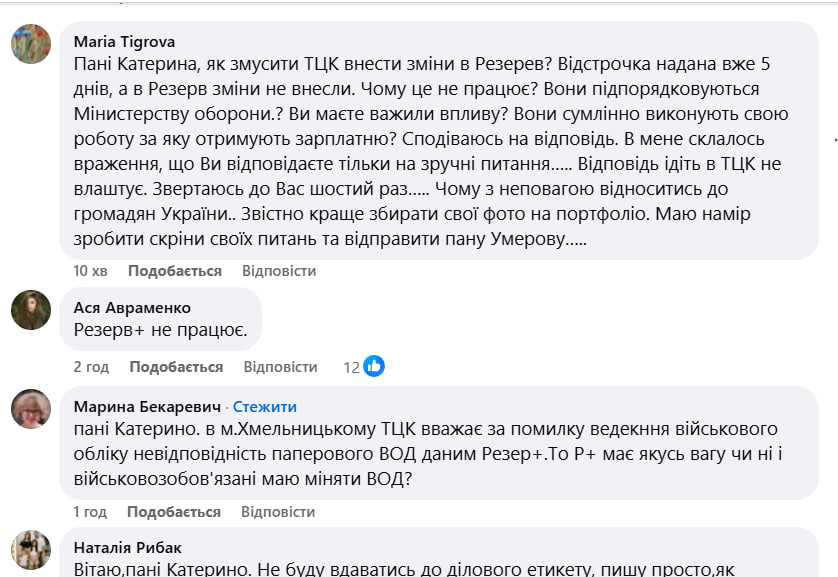Click Марина Бекаревич's avatar photo
This screenshot has height=577, width=838.
(31, 408)
